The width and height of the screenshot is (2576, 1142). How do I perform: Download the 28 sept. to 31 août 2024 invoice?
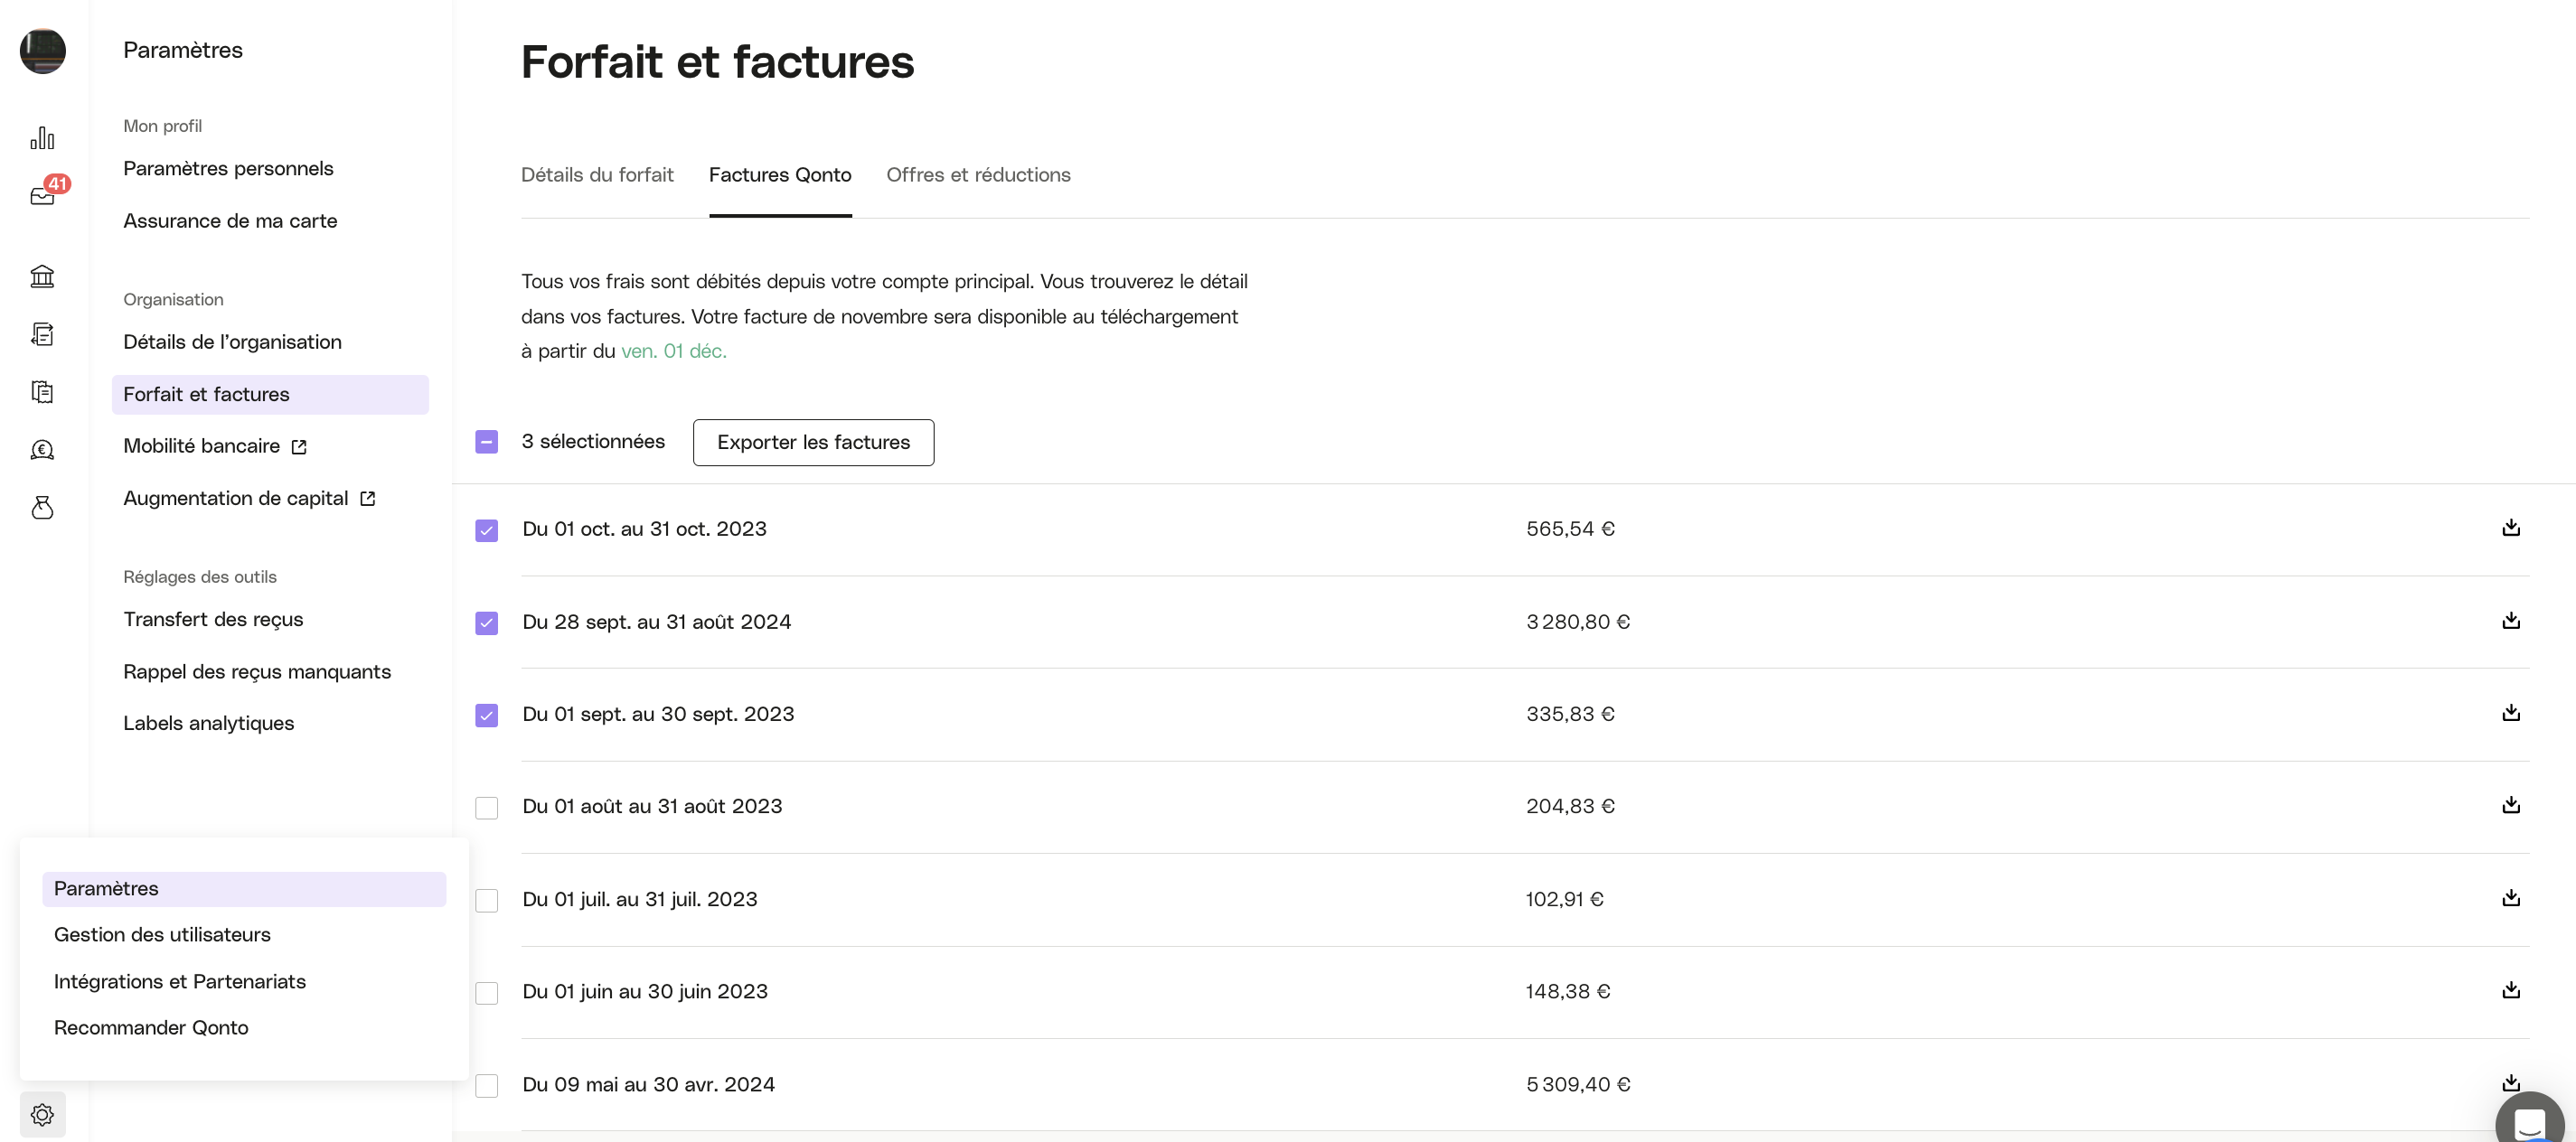point(2510,621)
